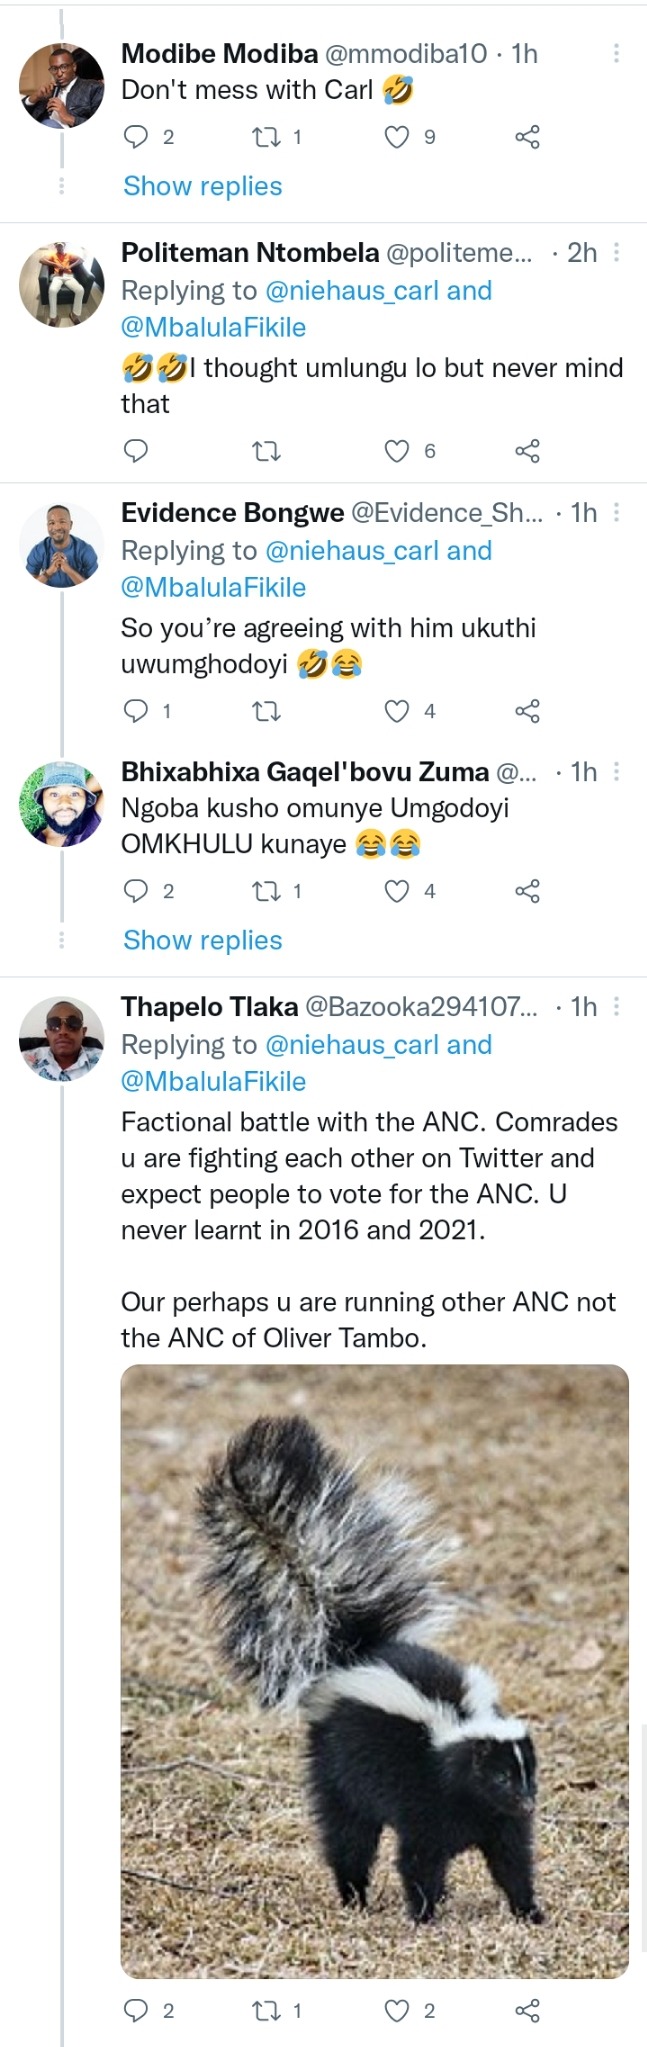Like Thapelo Tlaka's skunk tweet
The image size is (647, 2047).
pyautogui.click(x=397, y=2011)
